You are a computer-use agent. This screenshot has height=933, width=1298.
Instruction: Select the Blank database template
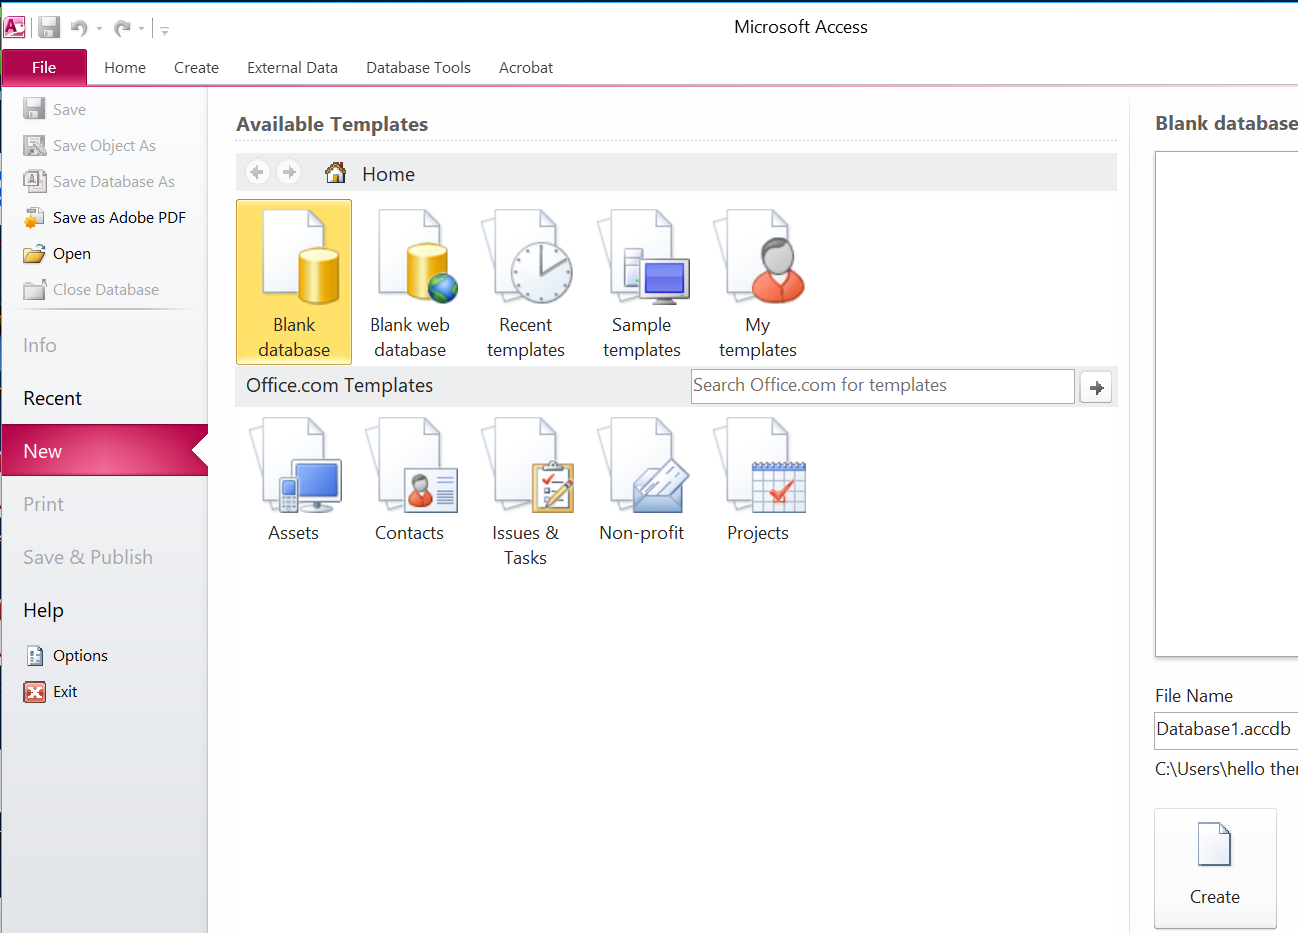click(294, 282)
